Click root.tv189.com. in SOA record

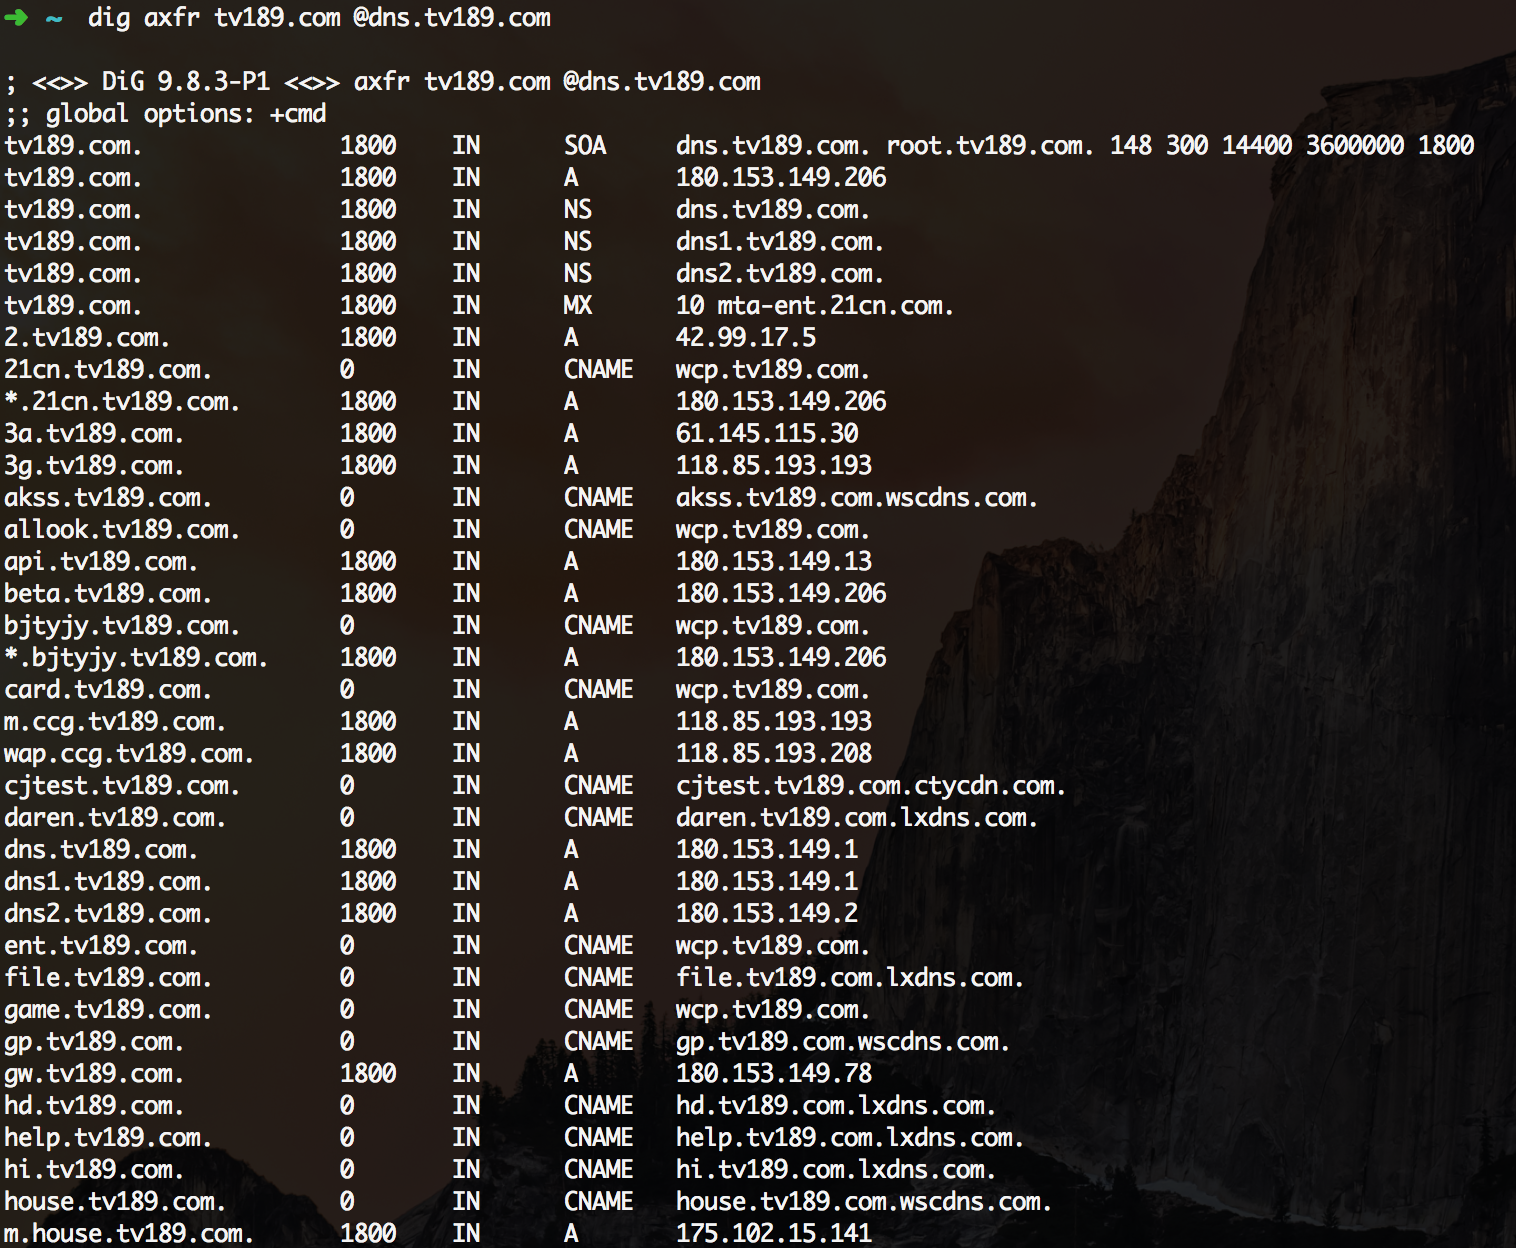point(990,146)
